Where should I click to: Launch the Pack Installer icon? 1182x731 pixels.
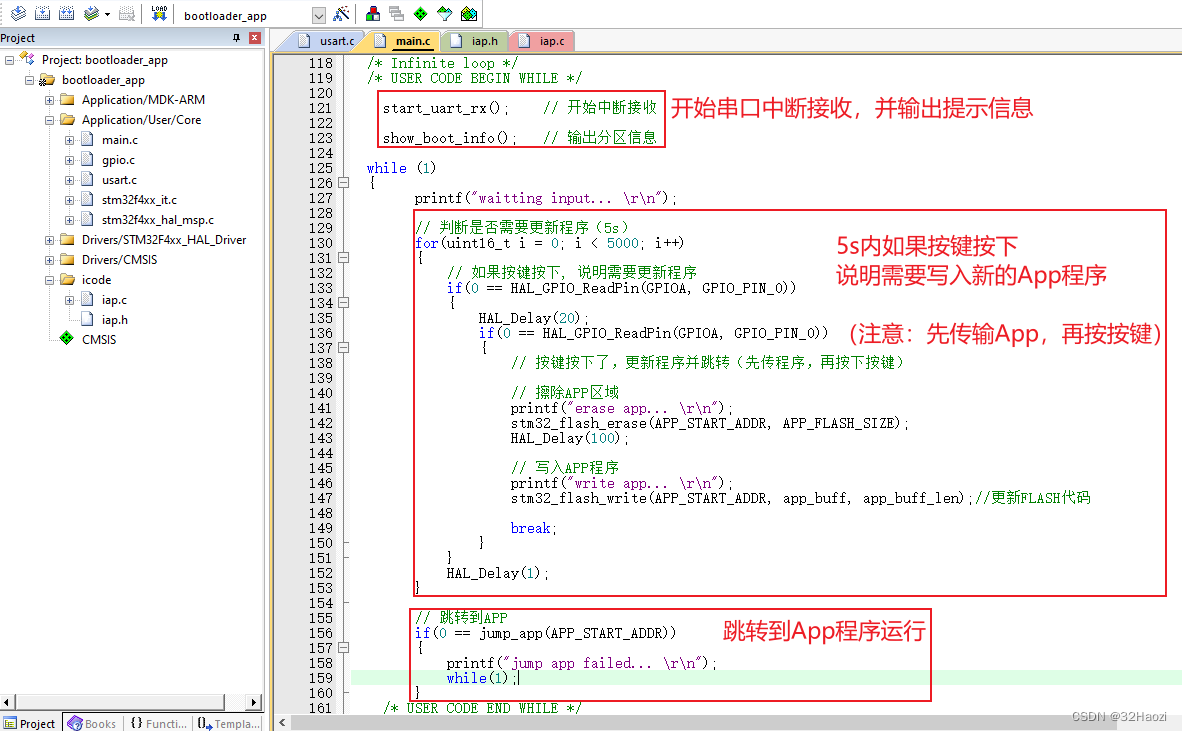tap(468, 14)
